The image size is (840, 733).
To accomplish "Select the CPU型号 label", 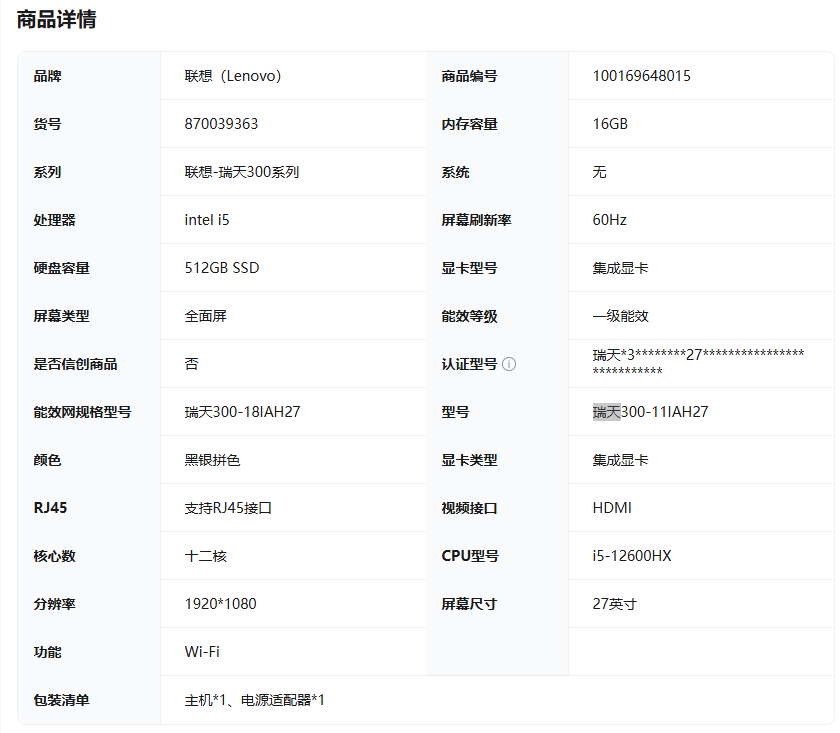I will 470,556.
